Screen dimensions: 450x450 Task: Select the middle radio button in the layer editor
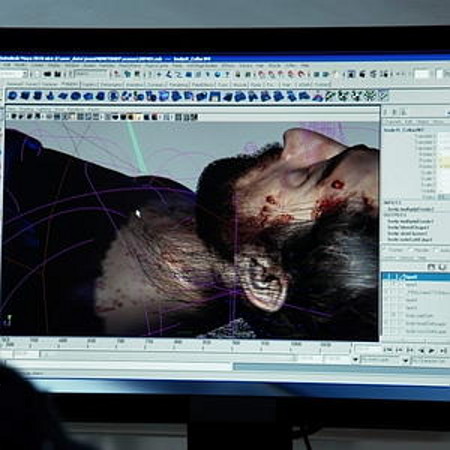coord(410,250)
